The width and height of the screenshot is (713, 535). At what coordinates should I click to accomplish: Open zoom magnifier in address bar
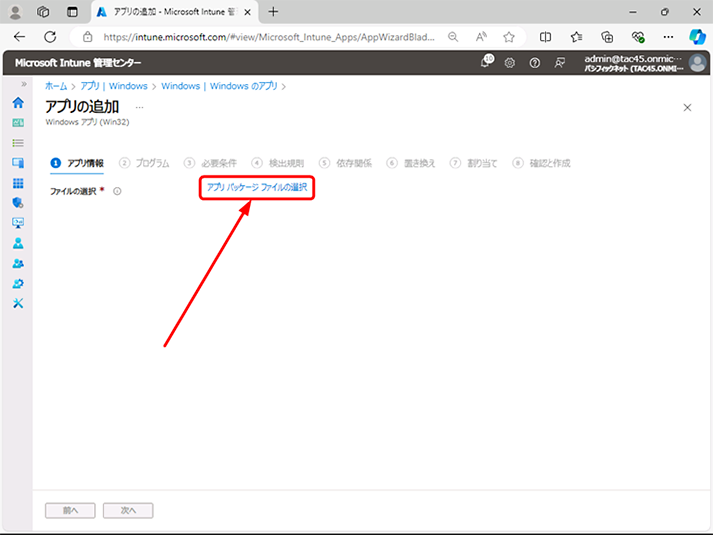(x=453, y=37)
